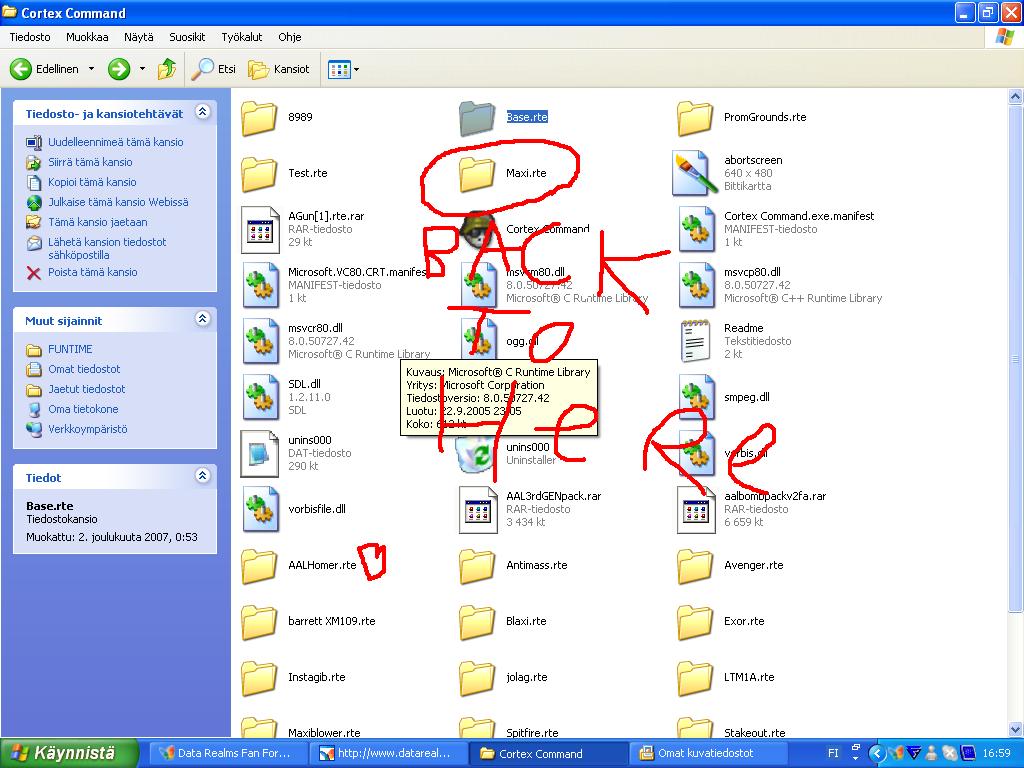This screenshot has width=1024, height=768.
Task: Select the SDL.dll file icon
Action: coord(260,397)
